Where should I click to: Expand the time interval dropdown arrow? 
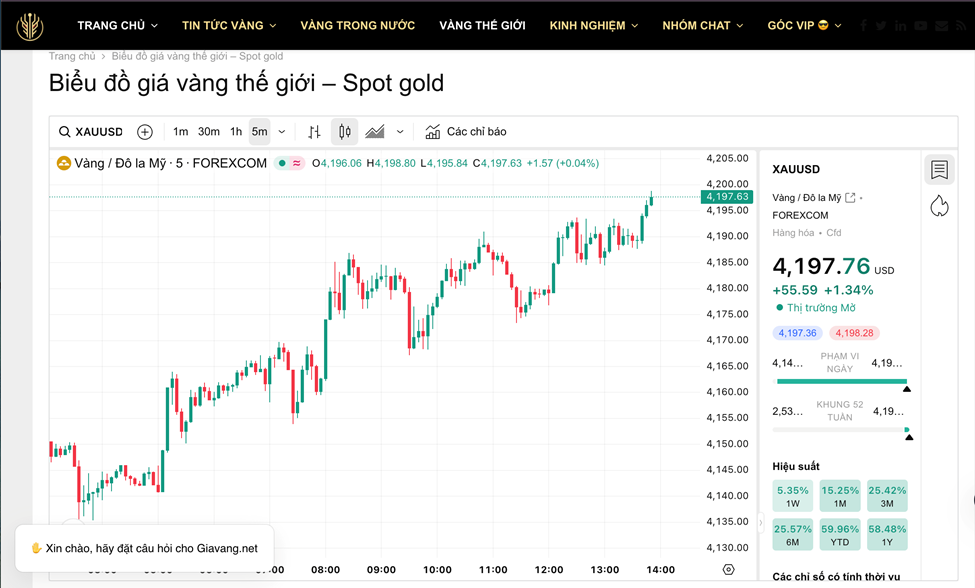pyautogui.click(x=282, y=132)
